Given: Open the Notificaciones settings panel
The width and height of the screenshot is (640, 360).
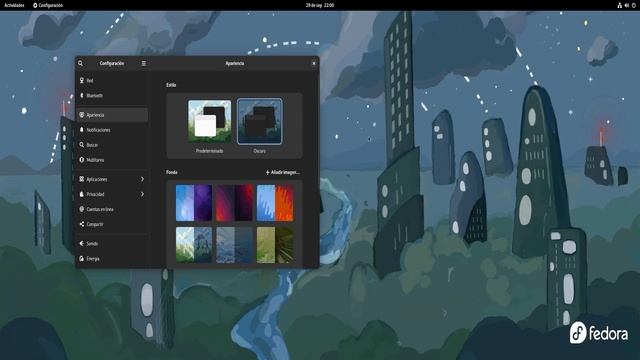Looking at the screenshot, I should [112, 130].
